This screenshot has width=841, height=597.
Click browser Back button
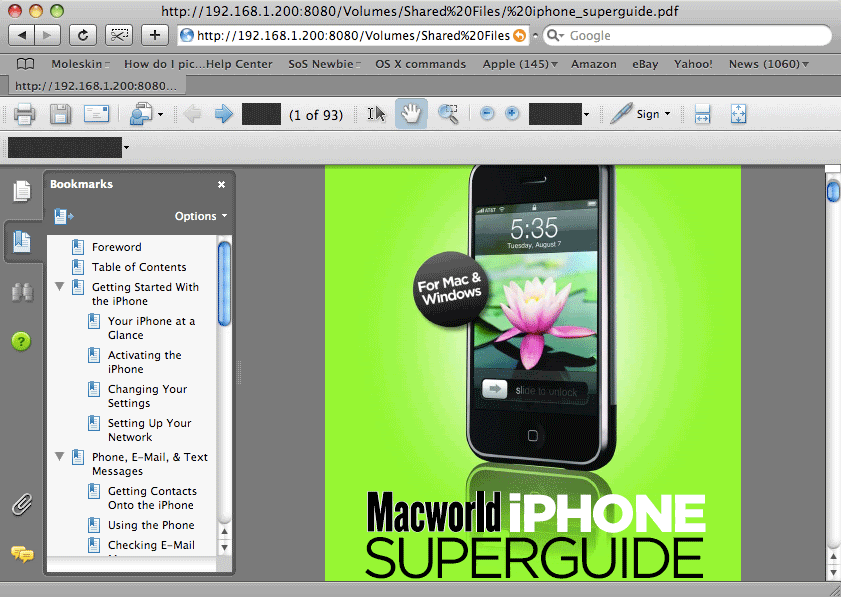22,35
